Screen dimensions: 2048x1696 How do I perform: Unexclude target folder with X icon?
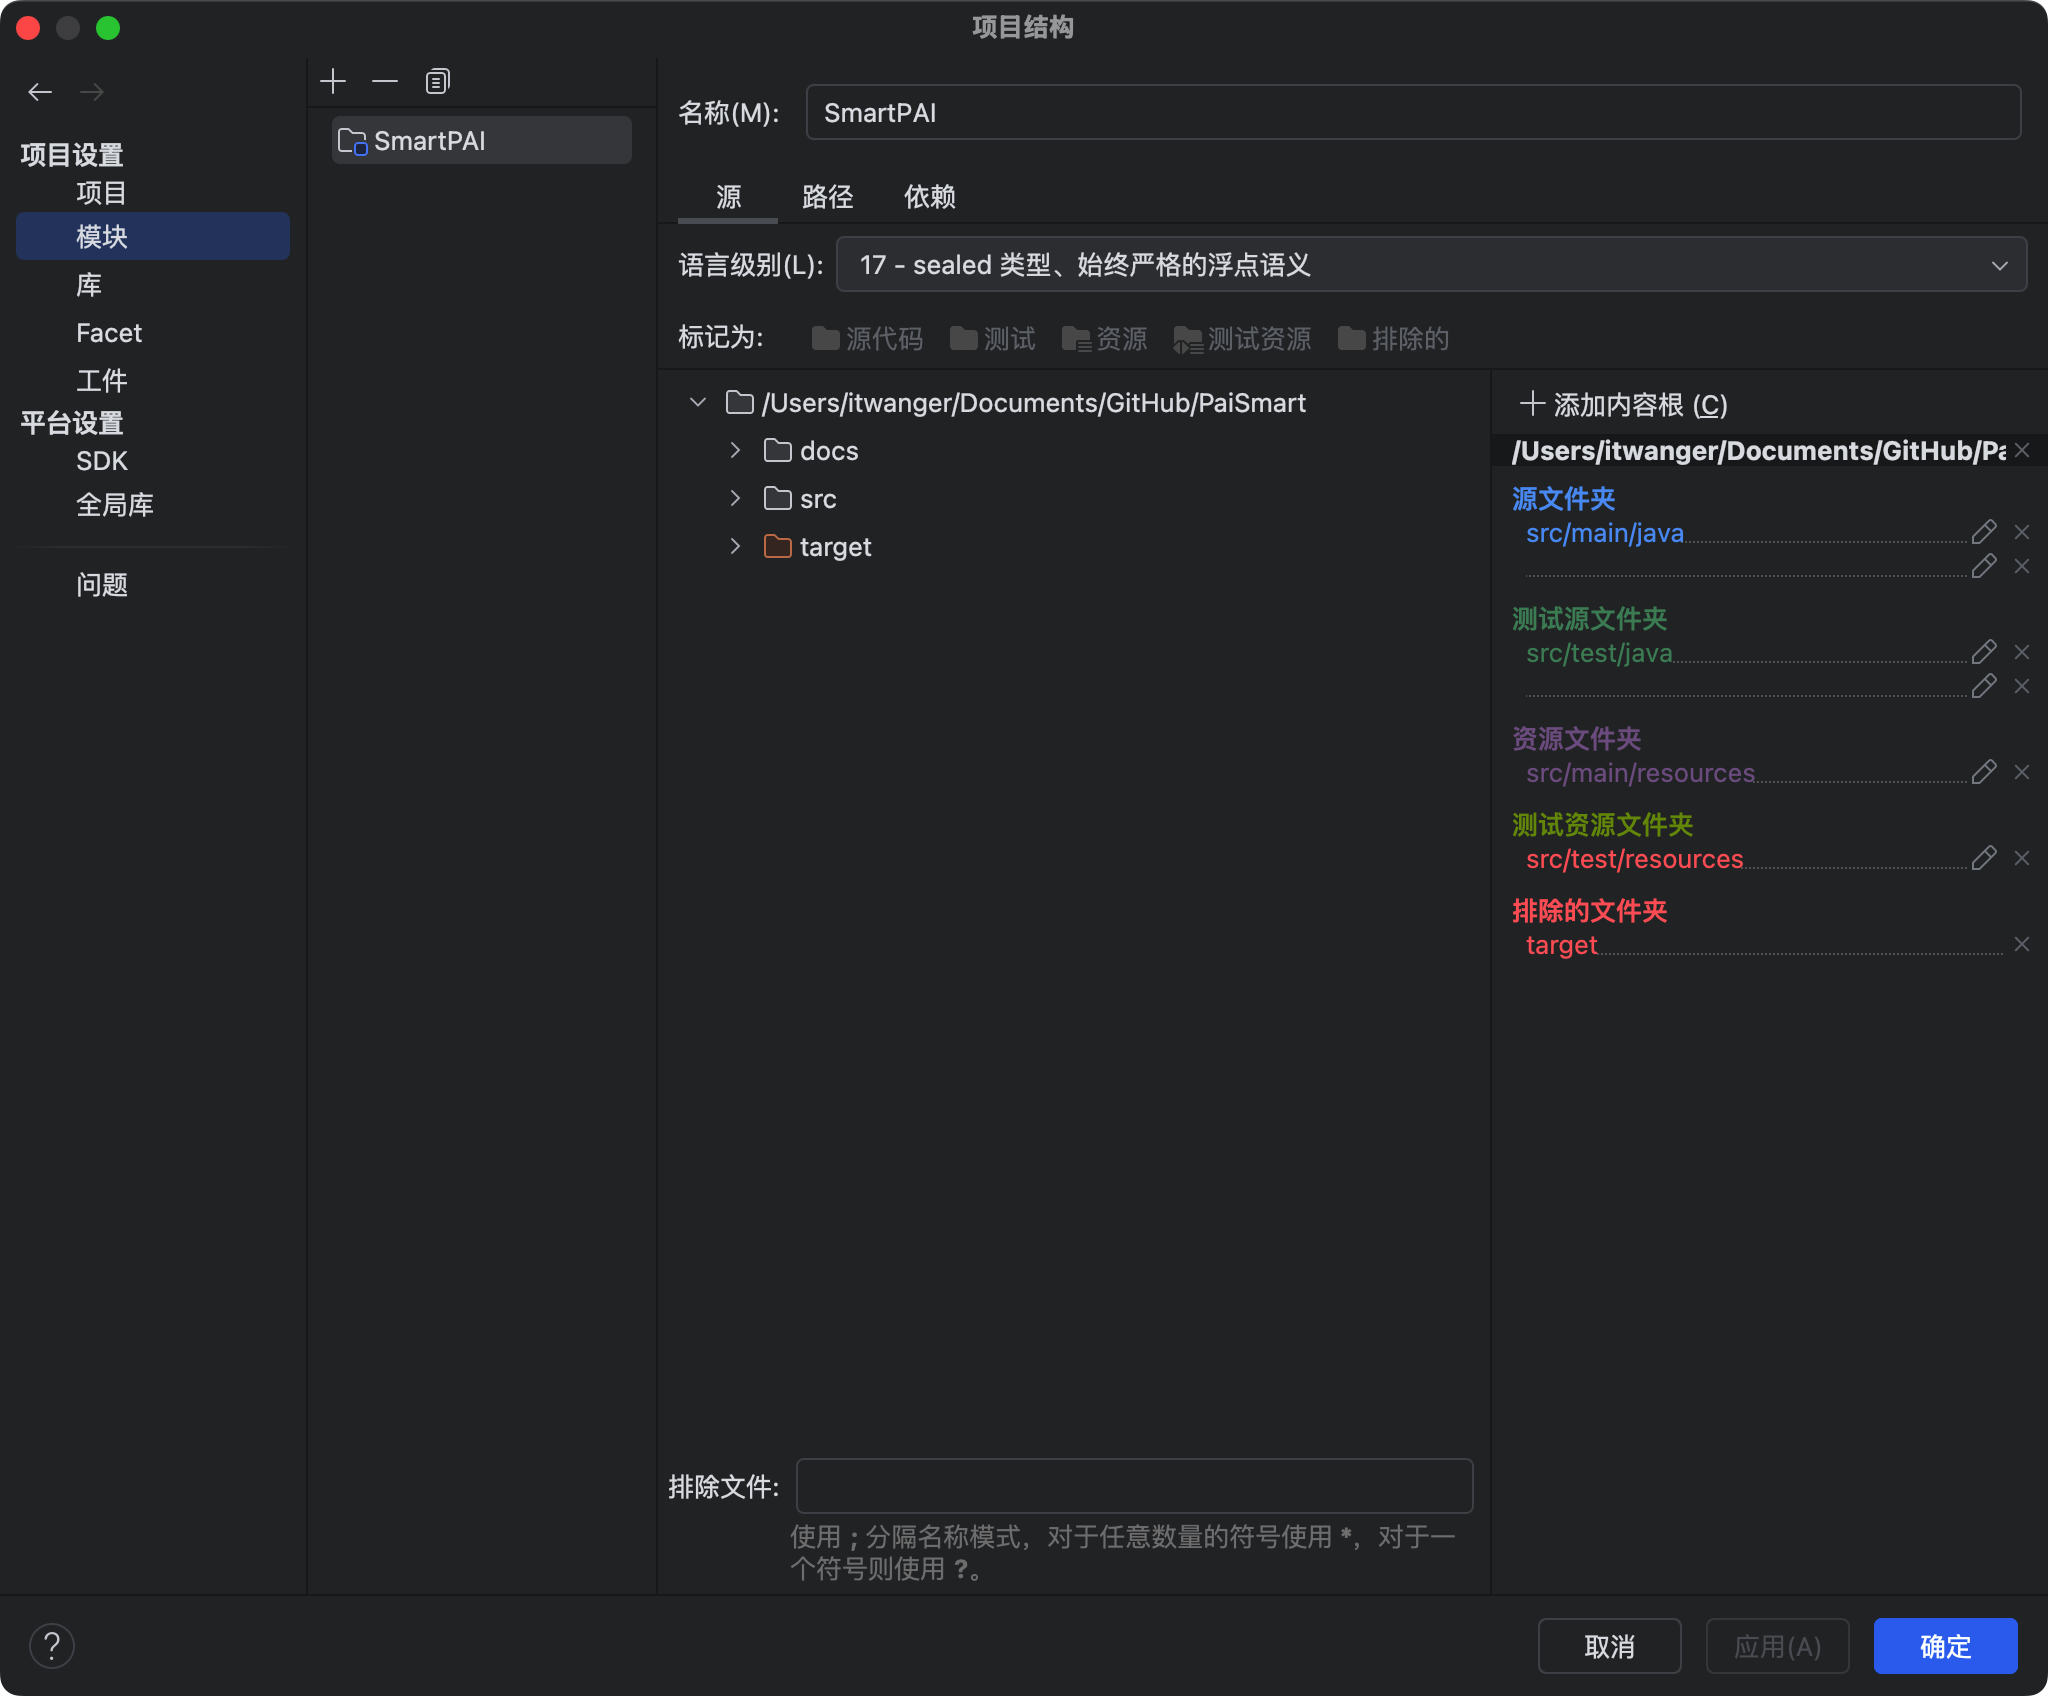pyautogui.click(x=2022, y=944)
